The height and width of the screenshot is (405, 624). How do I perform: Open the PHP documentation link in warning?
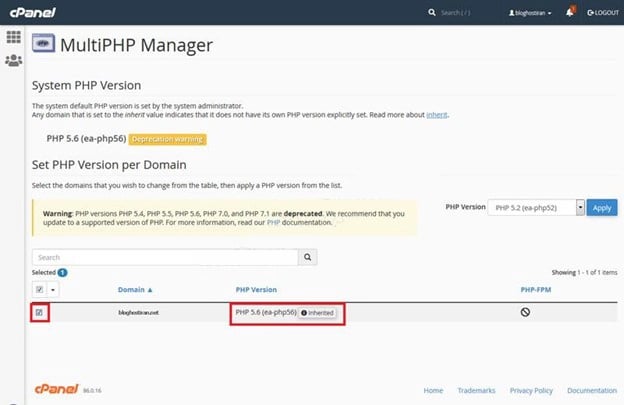pyautogui.click(x=273, y=222)
